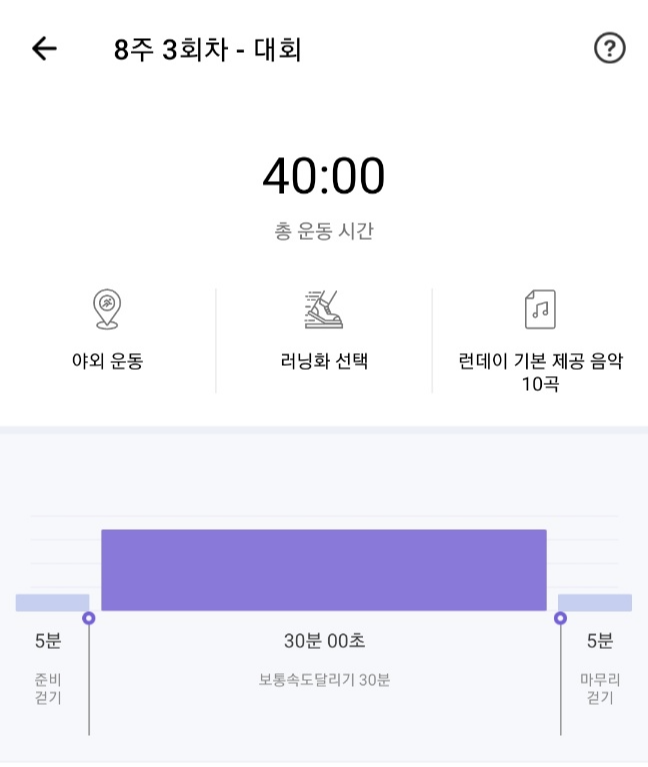Select the cool-down walking segment bar
This screenshot has height=767, width=648.
click(x=594, y=602)
